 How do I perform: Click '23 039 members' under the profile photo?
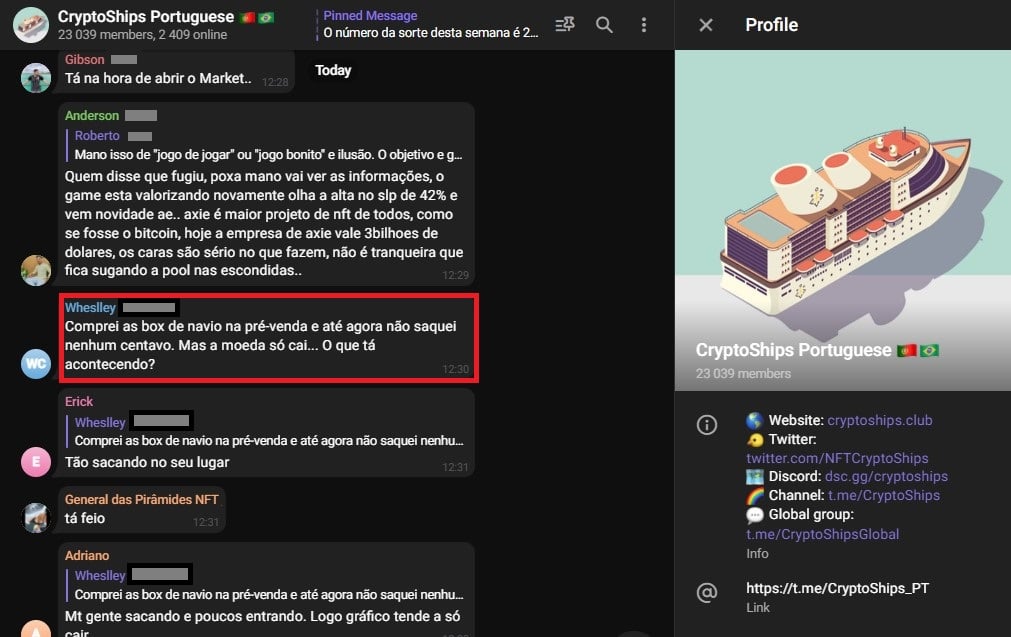point(743,373)
